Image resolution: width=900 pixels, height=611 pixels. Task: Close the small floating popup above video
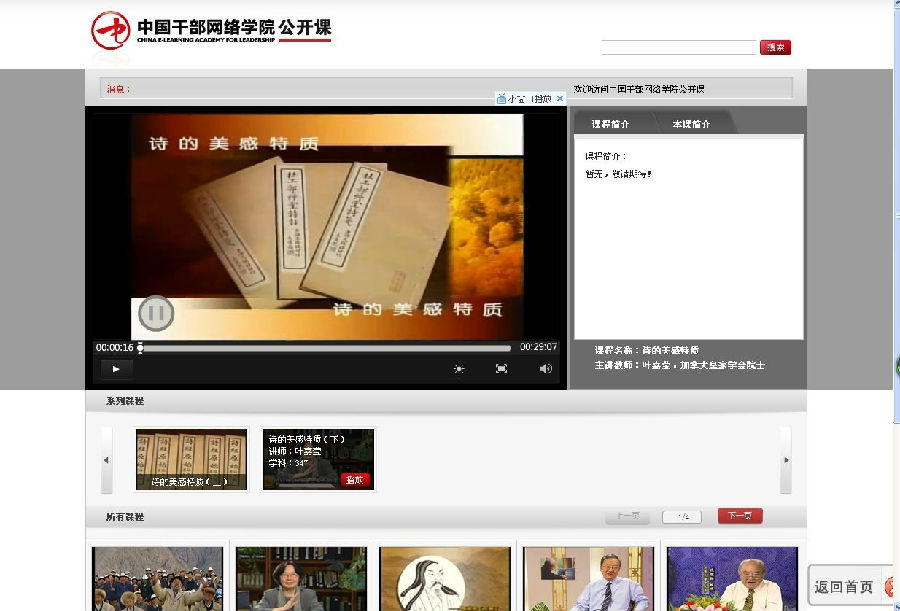coord(560,98)
